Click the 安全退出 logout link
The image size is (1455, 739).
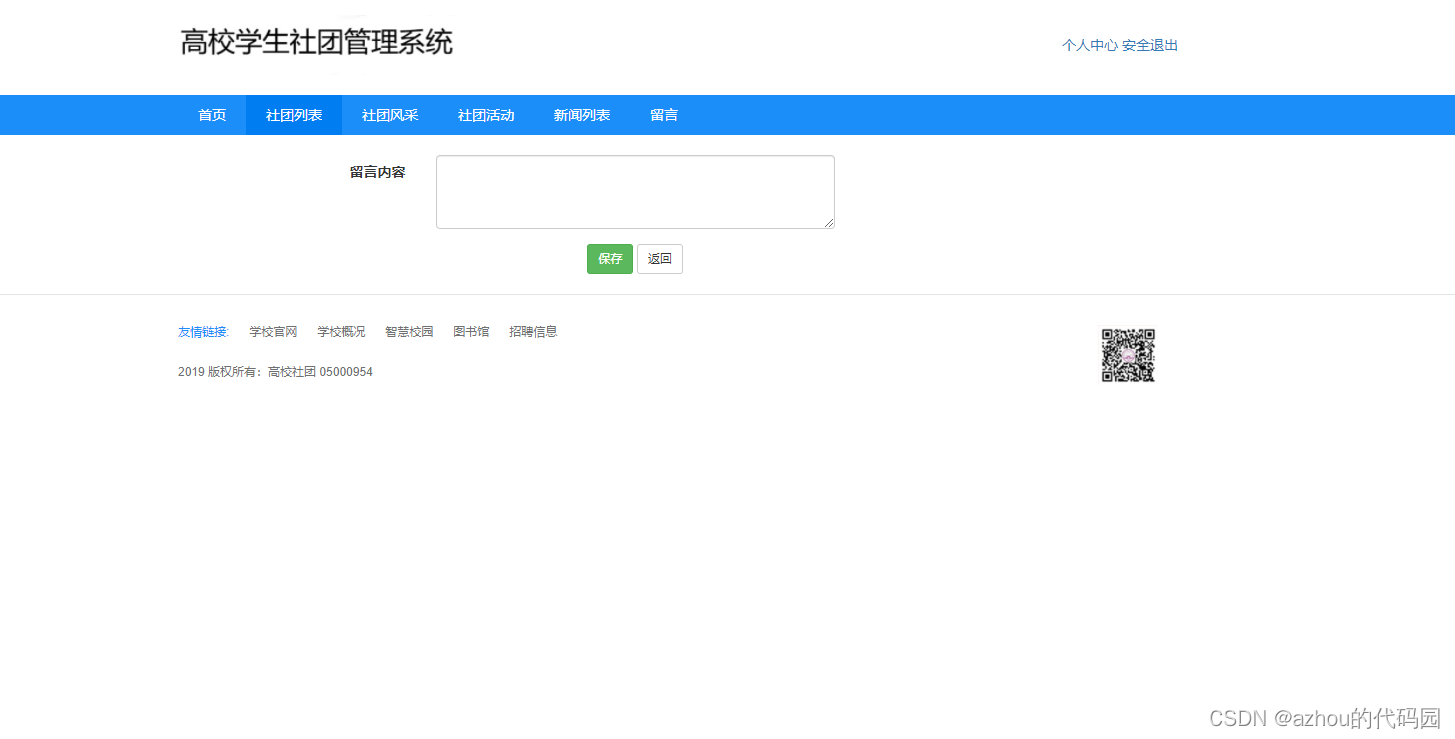[x=1150, y=45]
